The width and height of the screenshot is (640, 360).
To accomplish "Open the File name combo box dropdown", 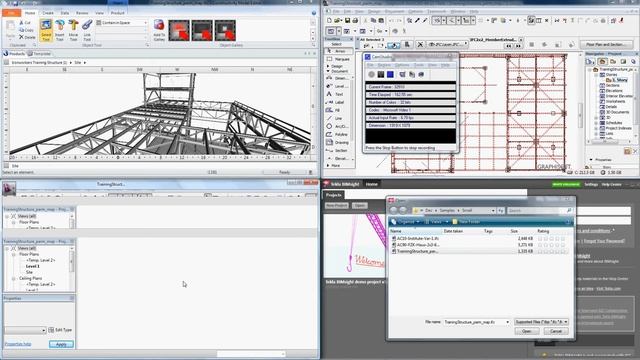I will pyautogui.click(x=507, y=322).
